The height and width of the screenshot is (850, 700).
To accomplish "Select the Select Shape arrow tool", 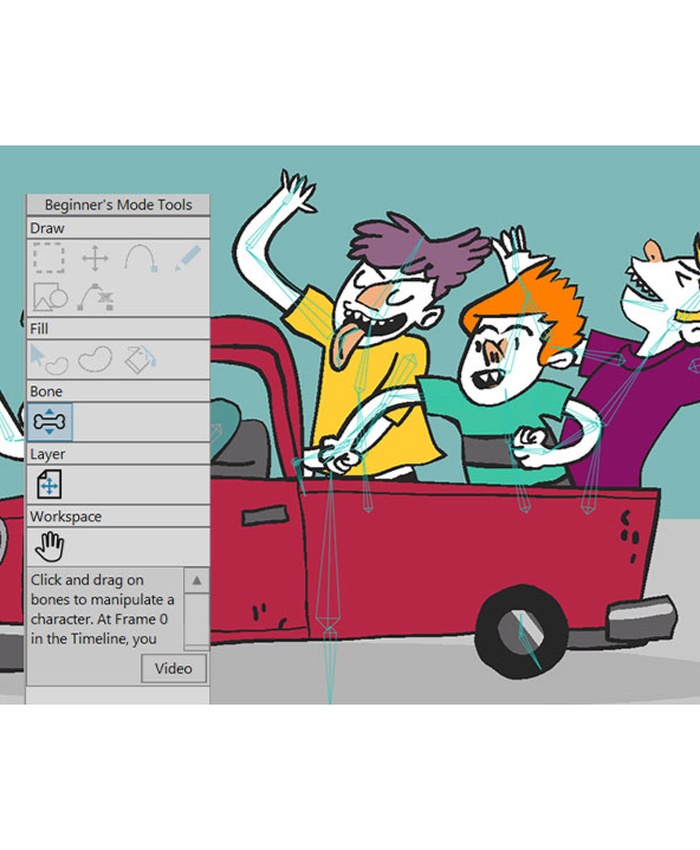I will pyautogui.click(x=48, y=359).
